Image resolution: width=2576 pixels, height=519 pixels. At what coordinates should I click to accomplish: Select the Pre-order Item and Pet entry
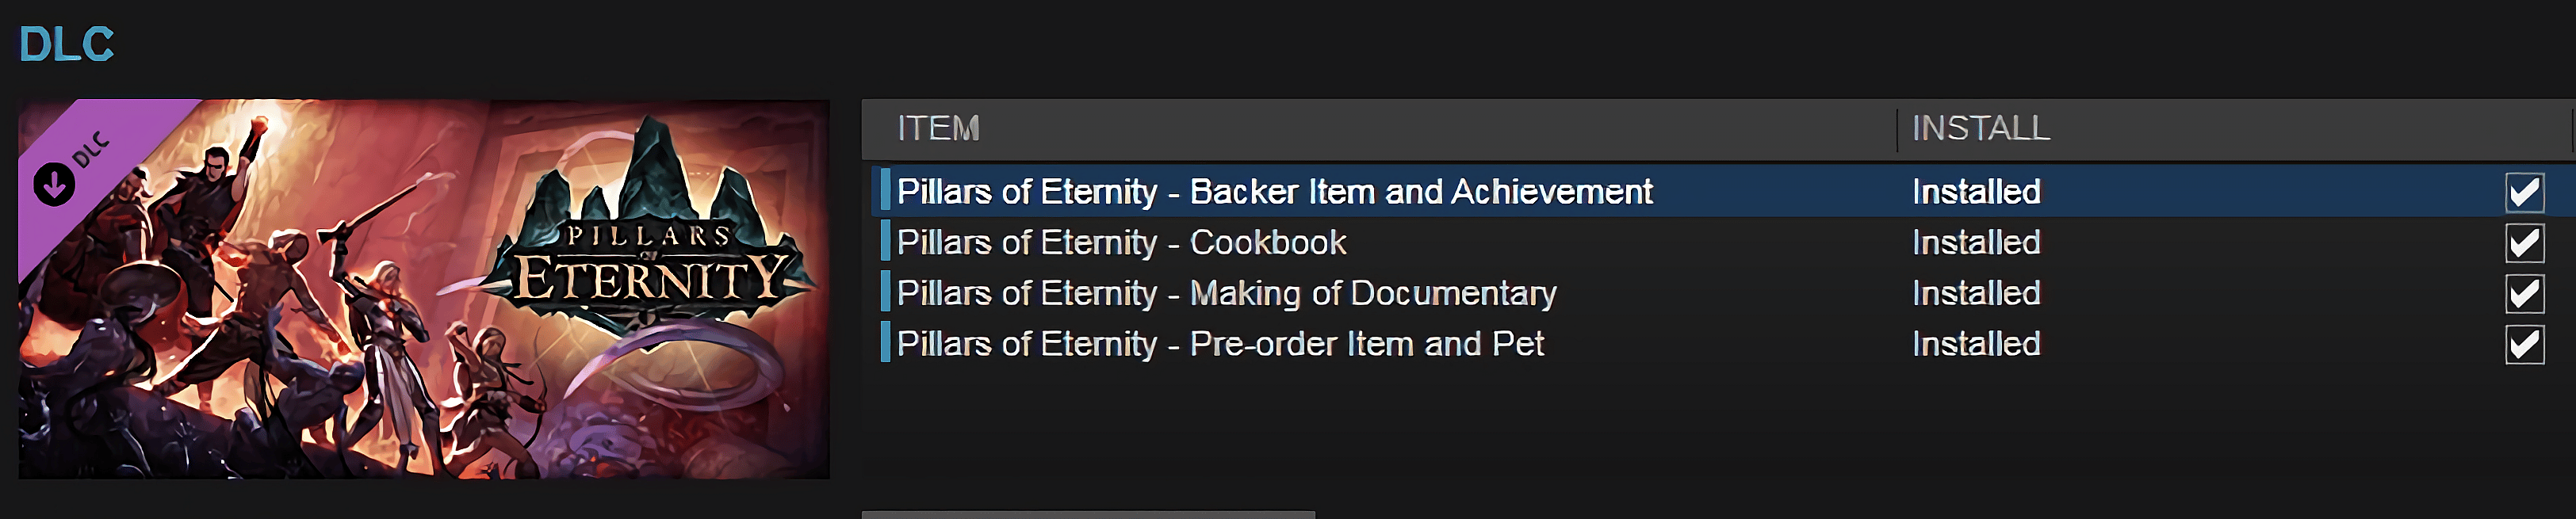tap(1220, 344)
